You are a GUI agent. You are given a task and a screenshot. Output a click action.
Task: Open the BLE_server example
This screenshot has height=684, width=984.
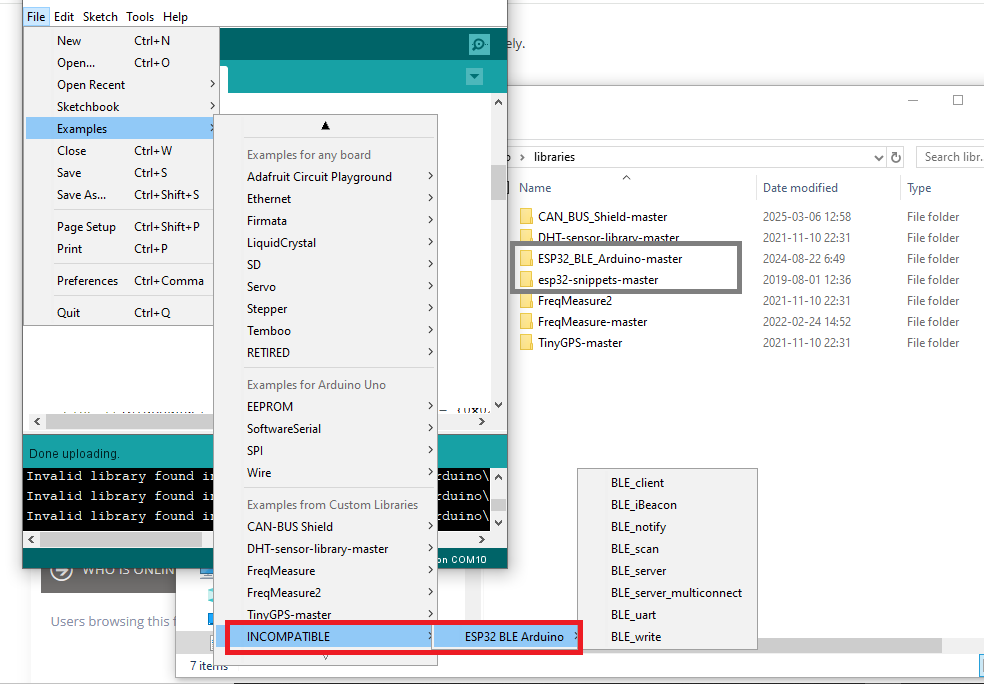click(667, 570)
